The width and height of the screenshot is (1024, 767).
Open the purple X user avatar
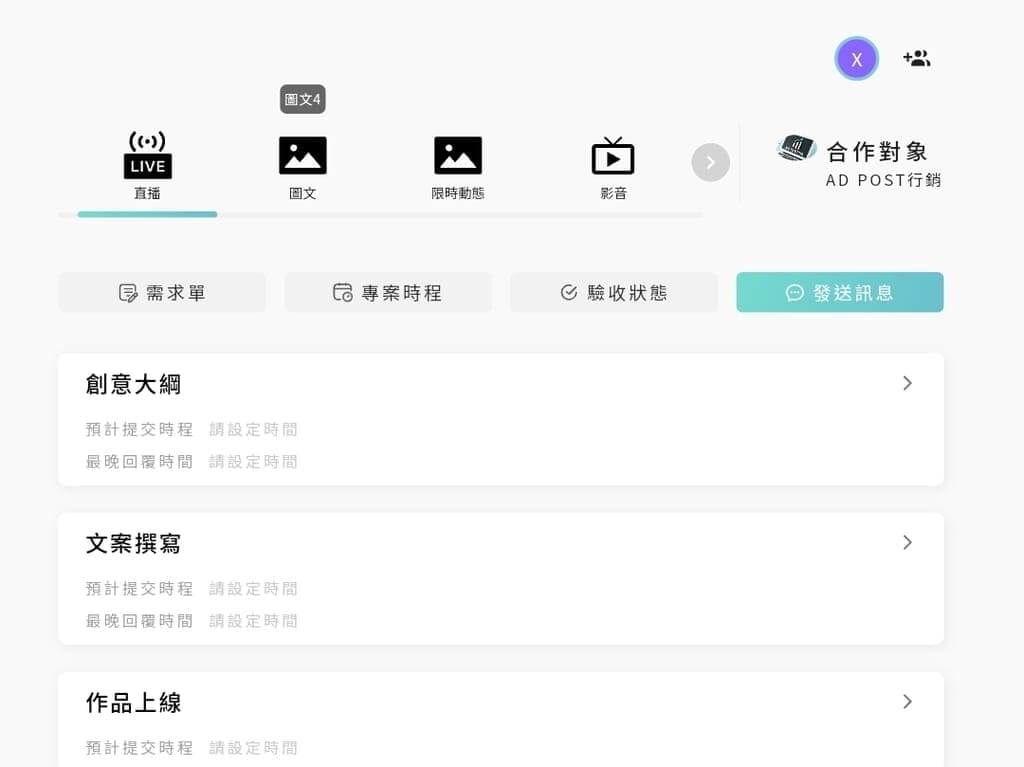[x=856, y=59]
